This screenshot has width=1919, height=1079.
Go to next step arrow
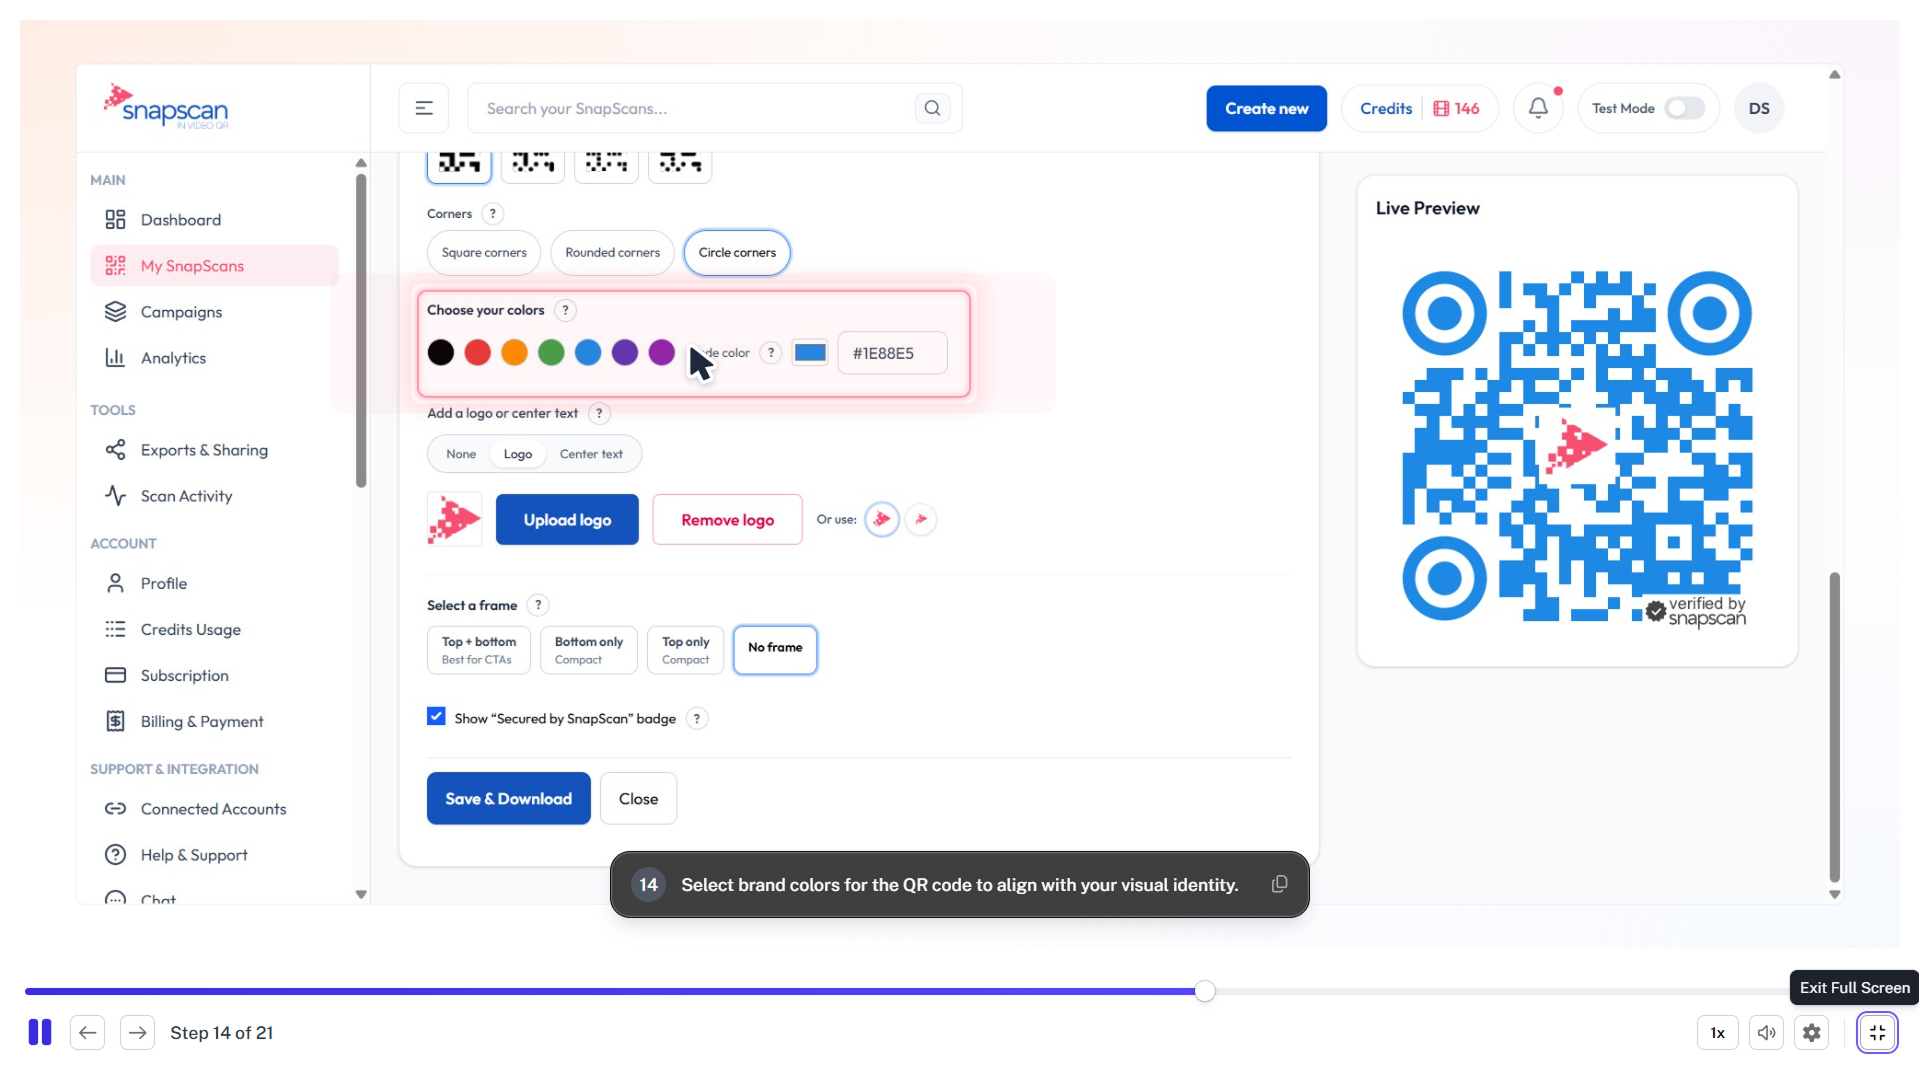138,1033
